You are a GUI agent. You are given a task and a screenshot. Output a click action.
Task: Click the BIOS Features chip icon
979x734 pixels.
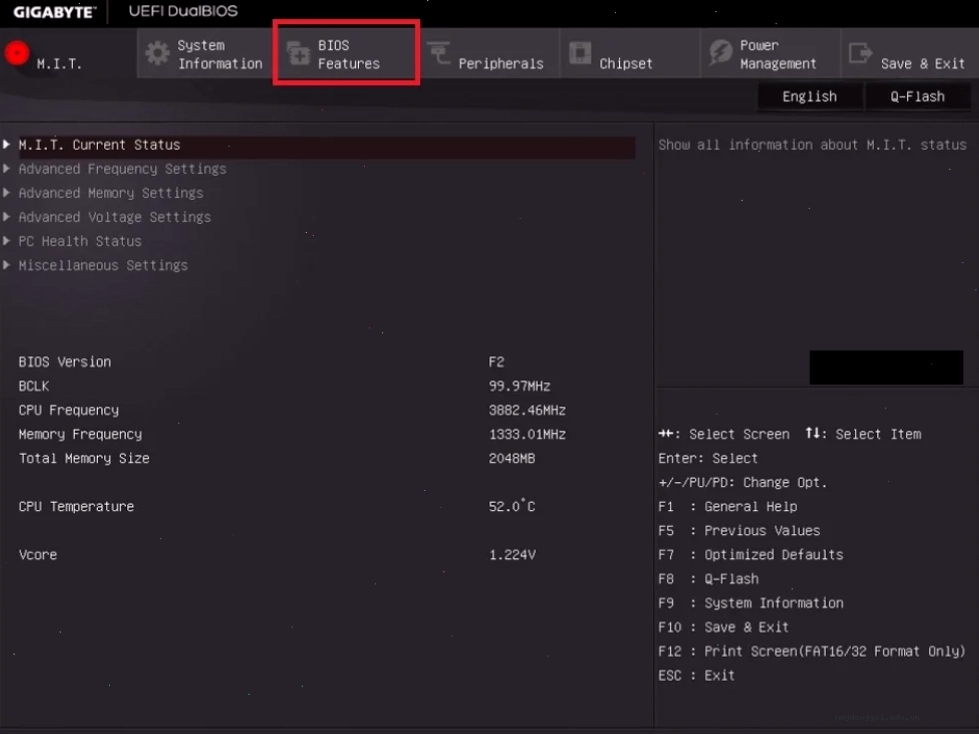point(298,54)
